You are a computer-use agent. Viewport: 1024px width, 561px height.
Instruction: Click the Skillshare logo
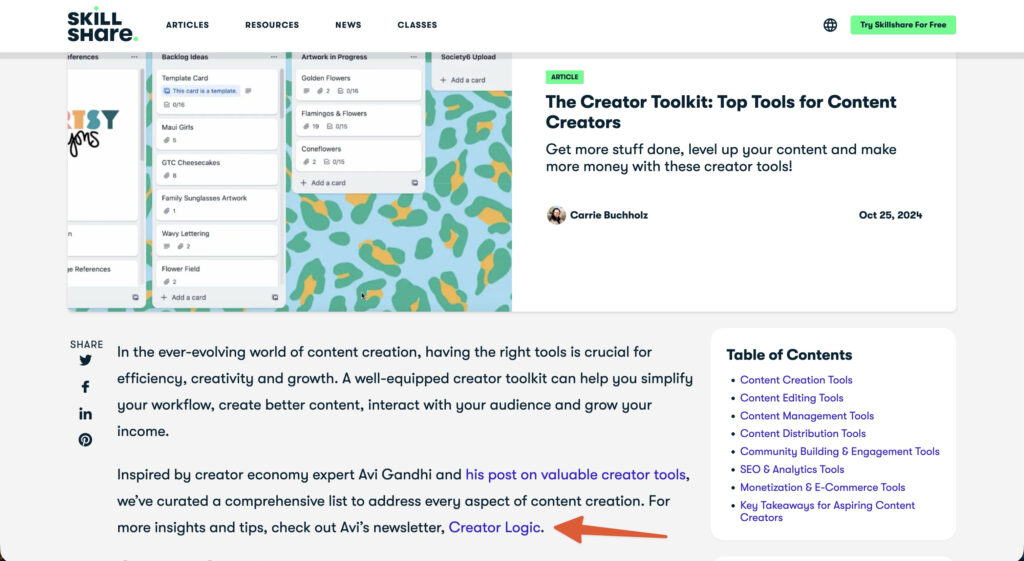coord(101,25)
